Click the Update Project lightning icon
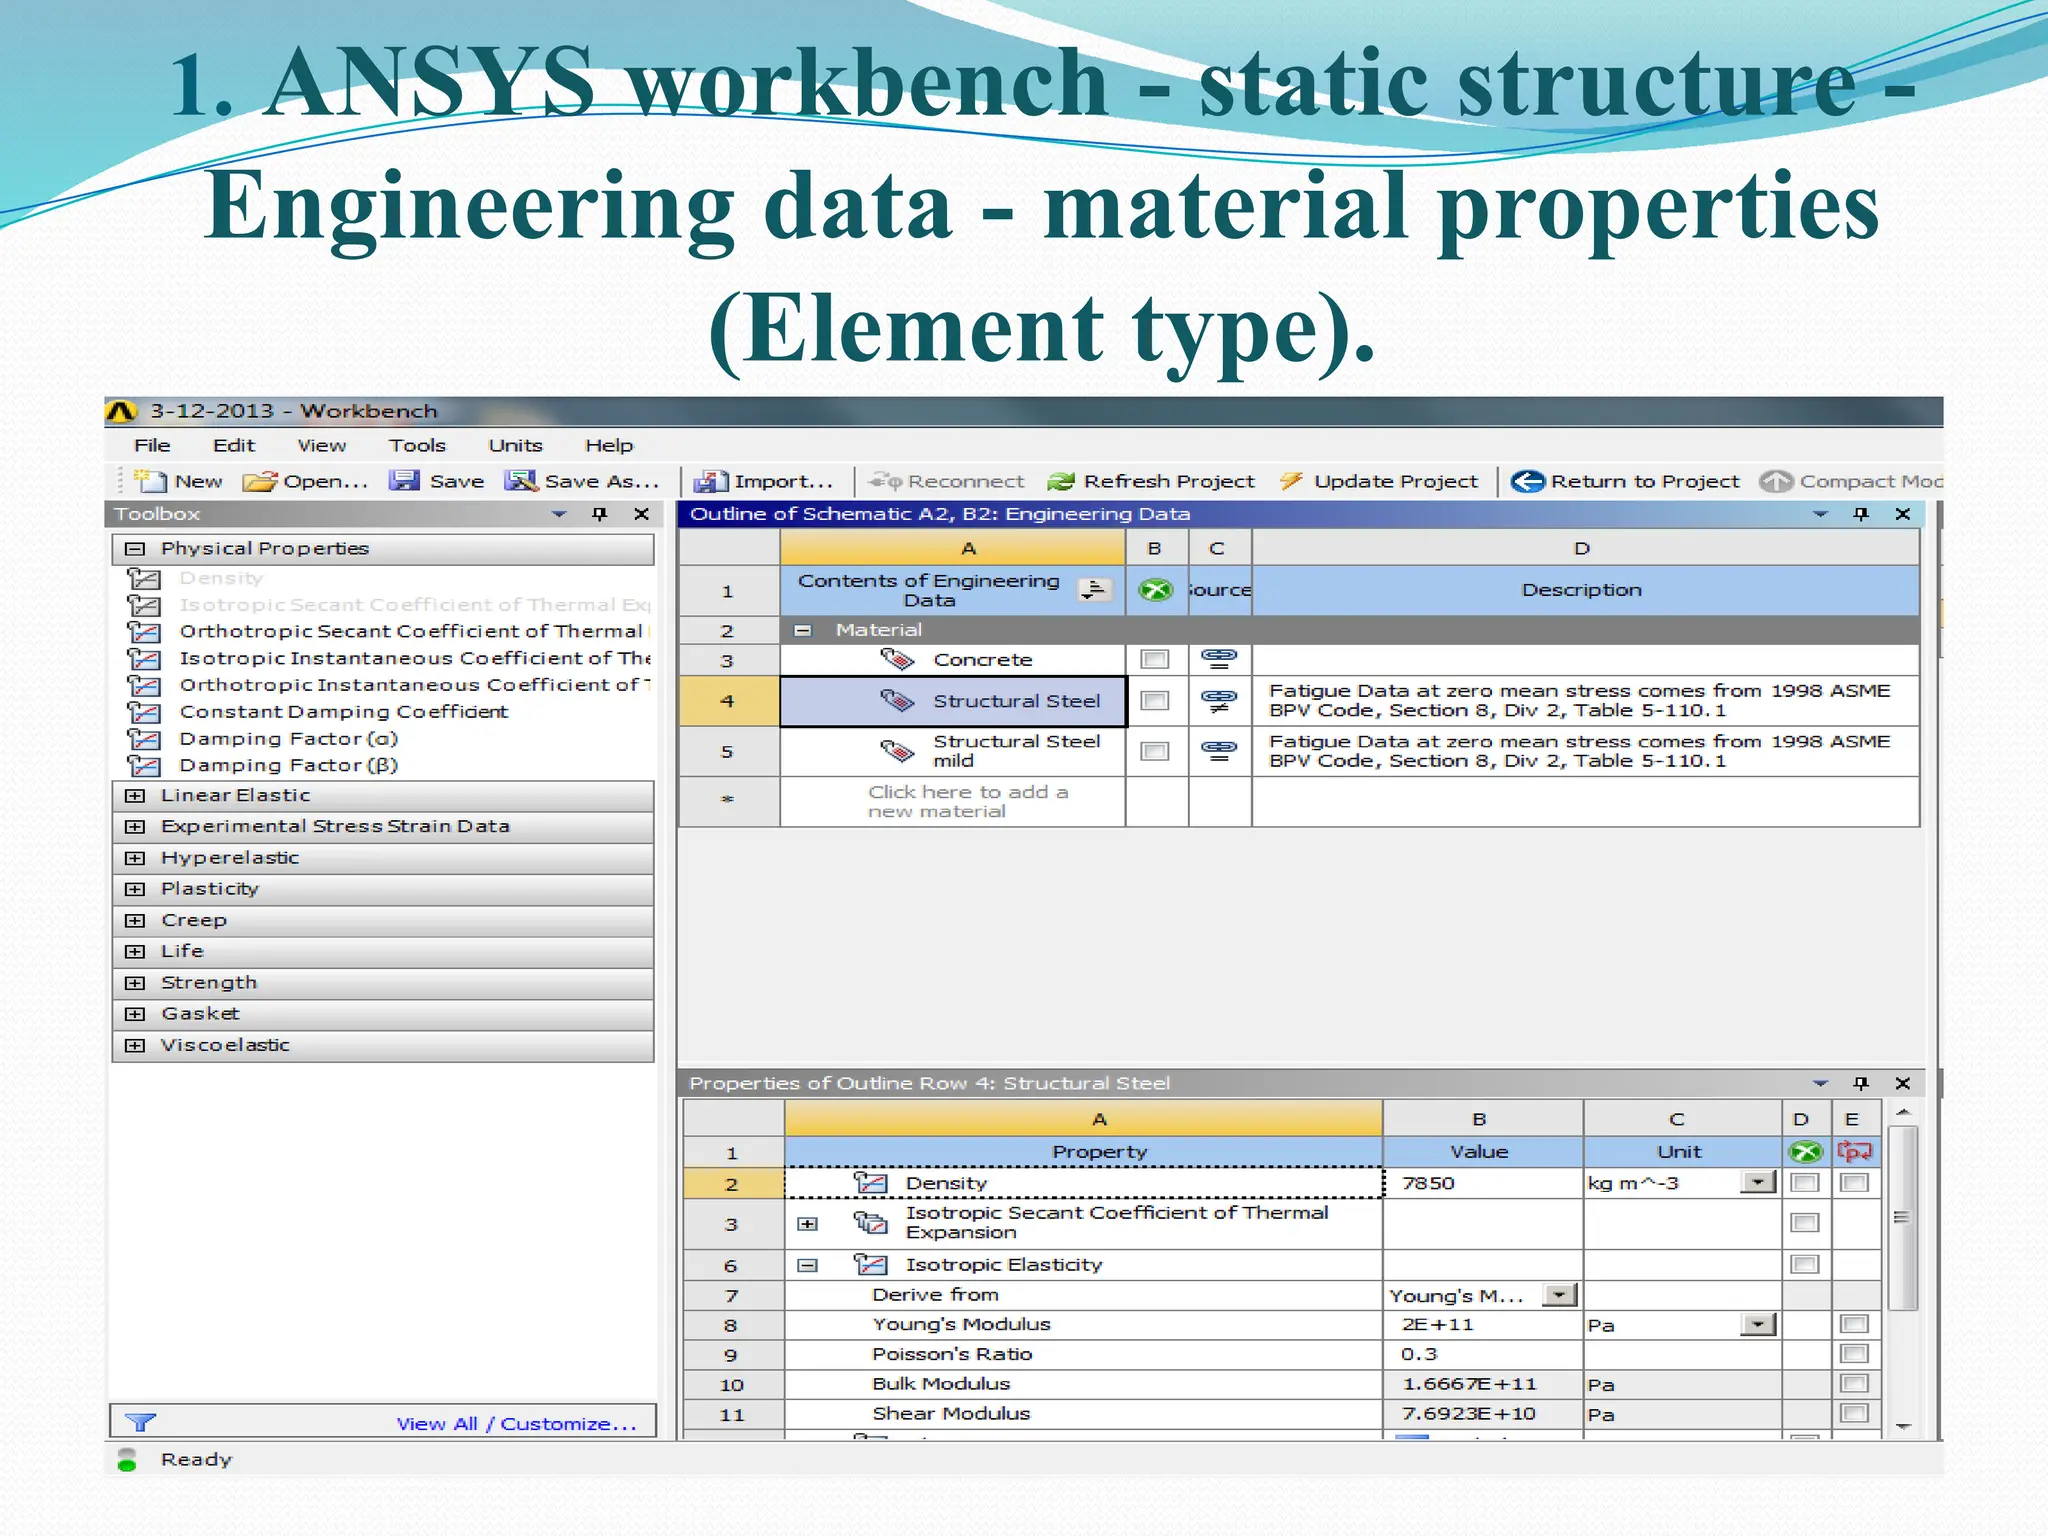 1291,481
